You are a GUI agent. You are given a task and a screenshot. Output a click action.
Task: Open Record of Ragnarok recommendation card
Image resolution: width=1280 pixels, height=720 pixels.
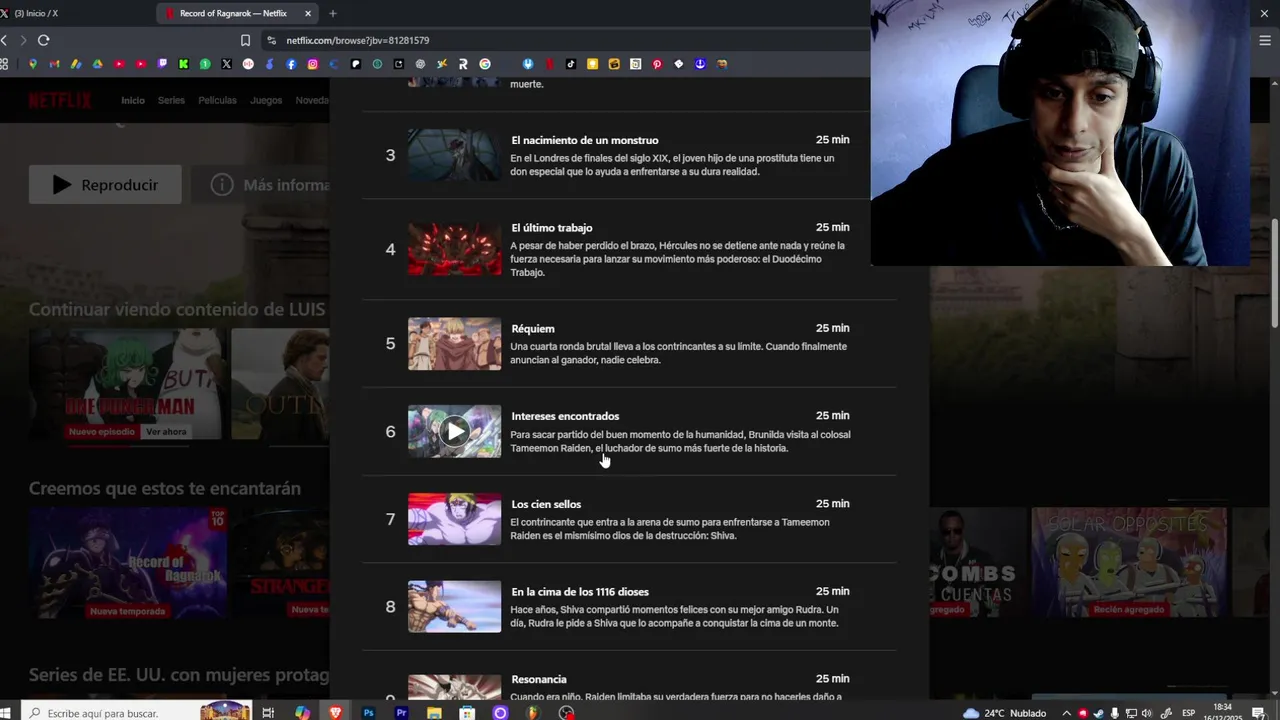click(128, 562)
